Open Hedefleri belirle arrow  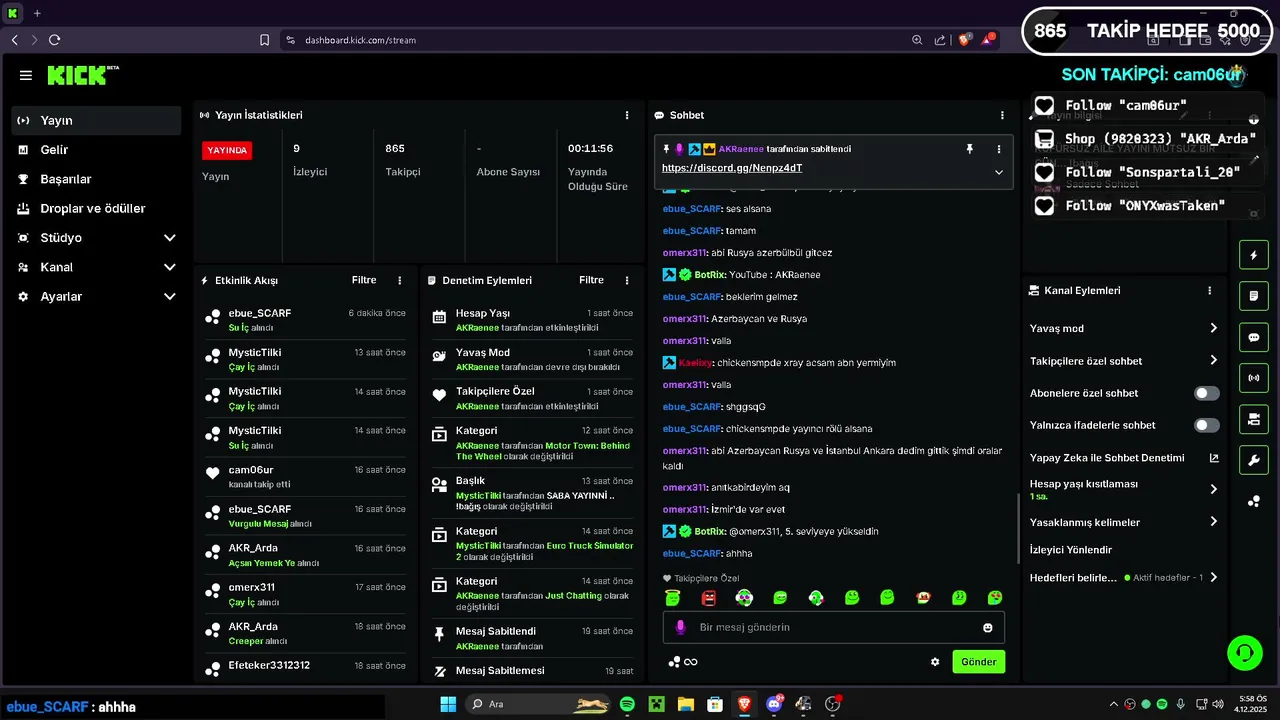pyautogui.click(x=1214, y=577)
